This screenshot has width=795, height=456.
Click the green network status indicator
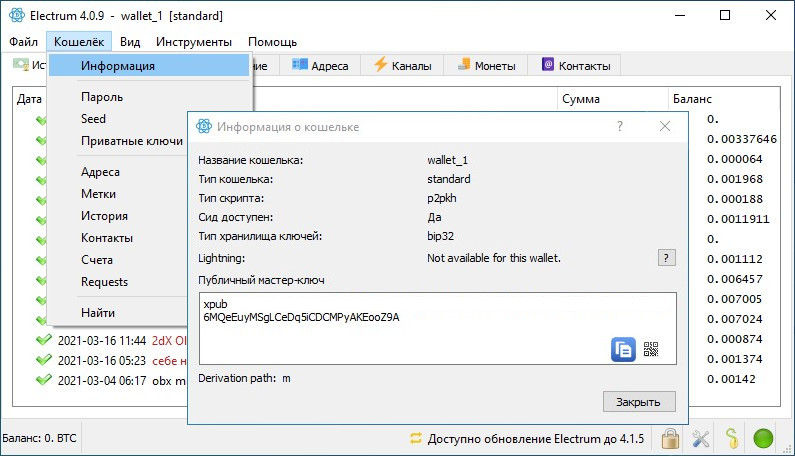point(763,438)
